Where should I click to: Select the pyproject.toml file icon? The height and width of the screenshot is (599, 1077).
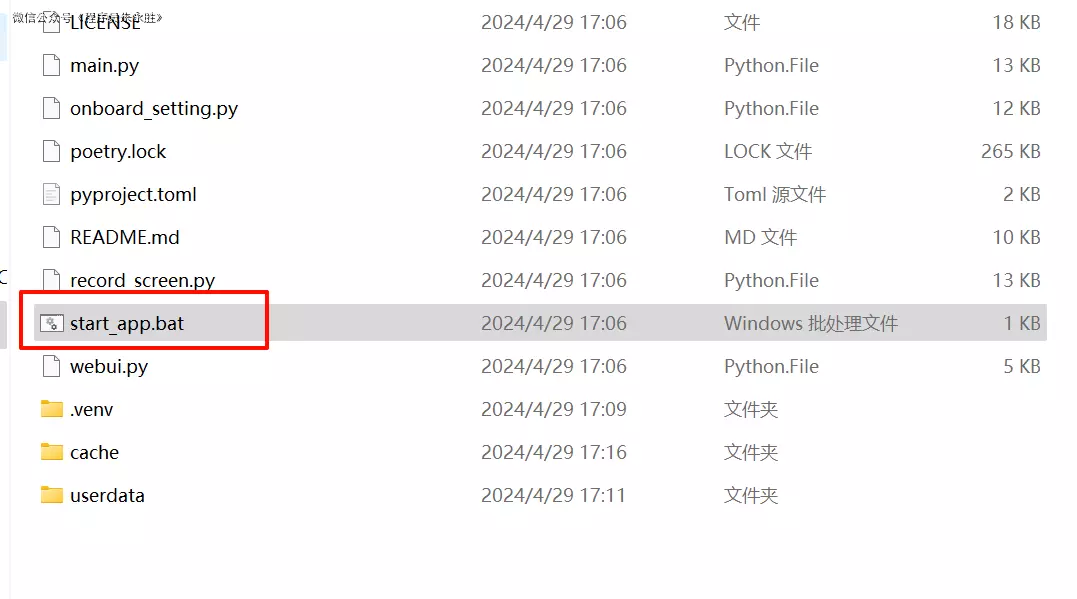coord(52,195)
